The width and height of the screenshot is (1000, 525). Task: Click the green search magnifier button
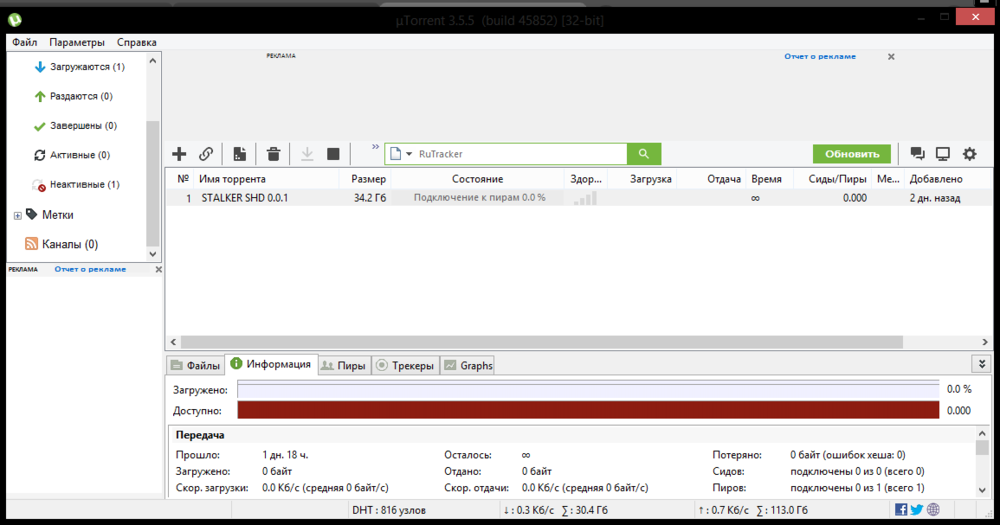pos(643,154)
